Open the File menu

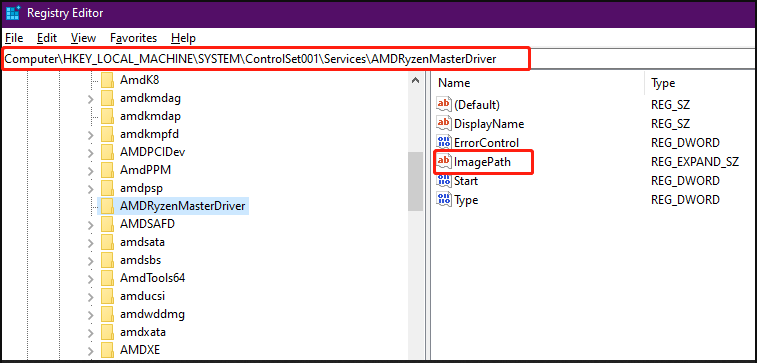point(14,38)
